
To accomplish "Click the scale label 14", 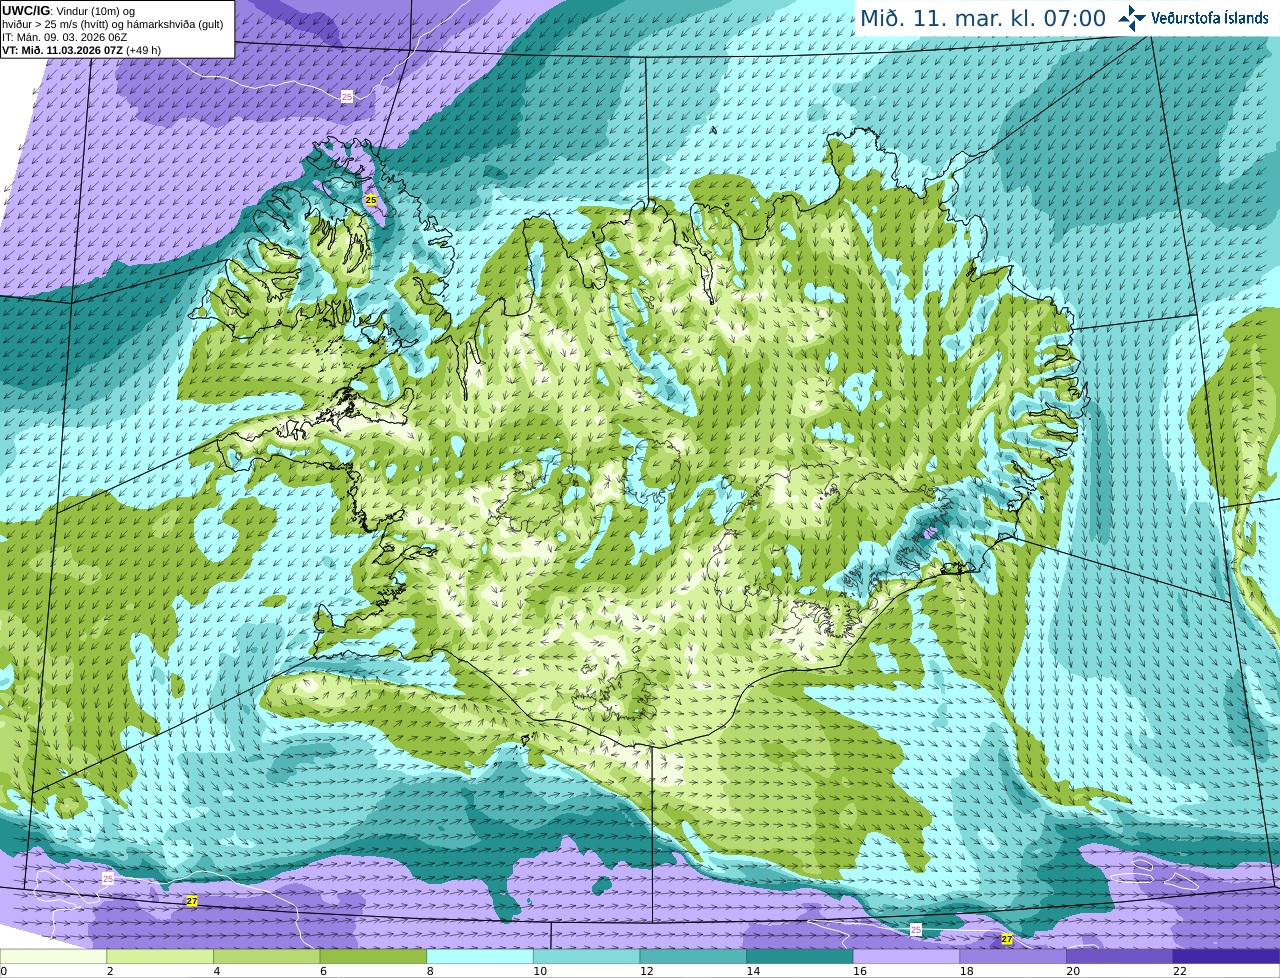I will [753, 971].
